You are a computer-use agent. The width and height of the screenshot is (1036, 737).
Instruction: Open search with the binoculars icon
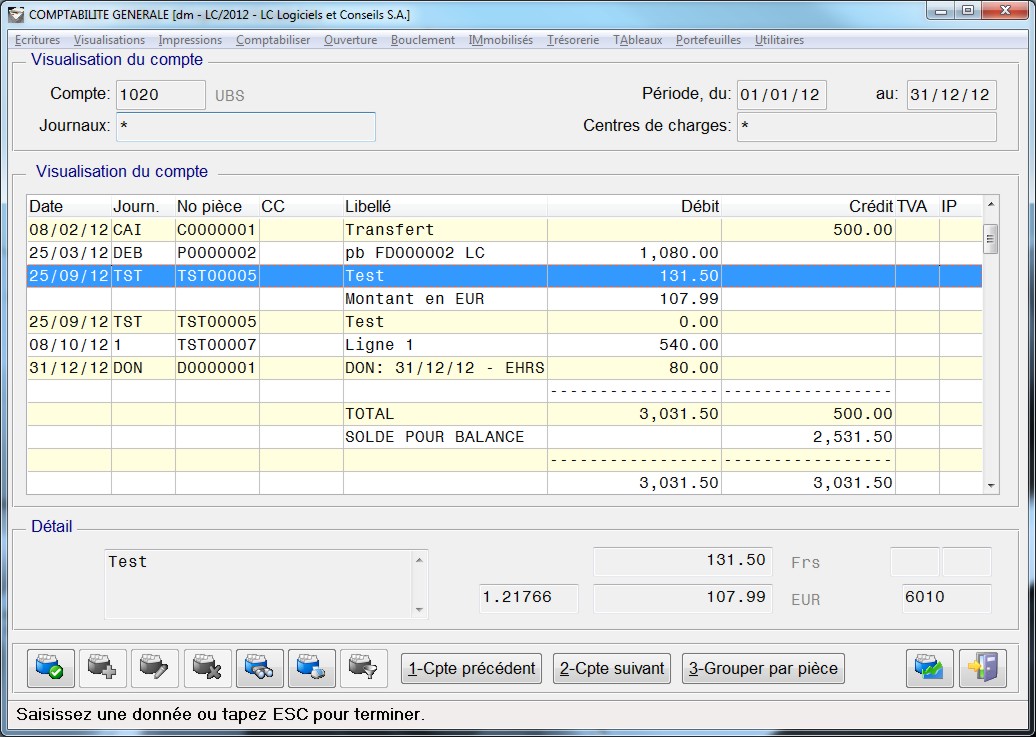[260, 668]
